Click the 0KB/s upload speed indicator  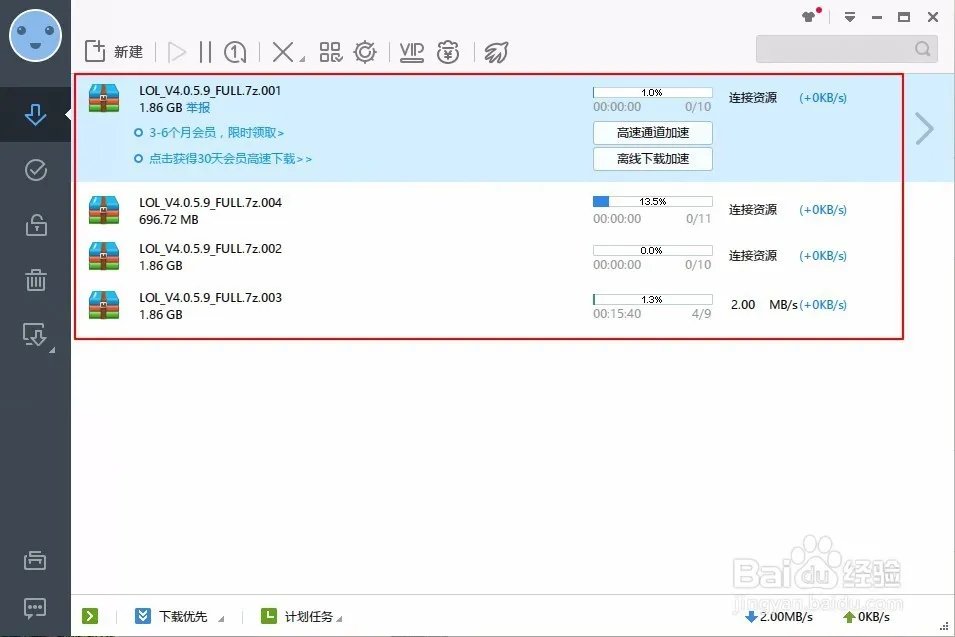(866, 617)
